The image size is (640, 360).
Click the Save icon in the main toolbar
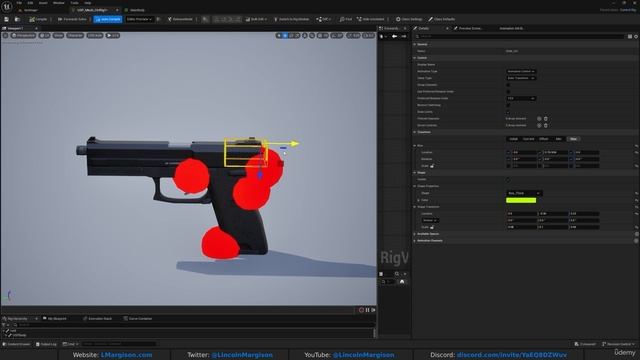click(x=7, y=19)
